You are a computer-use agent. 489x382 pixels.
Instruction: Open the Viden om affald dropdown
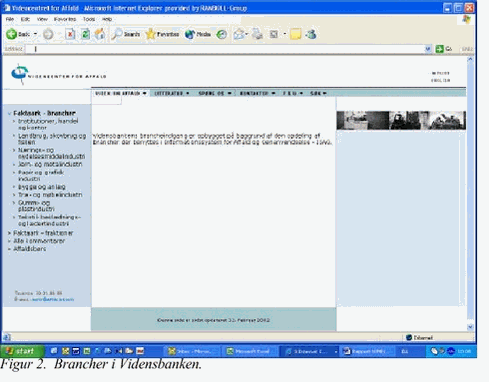pos(121,93)
